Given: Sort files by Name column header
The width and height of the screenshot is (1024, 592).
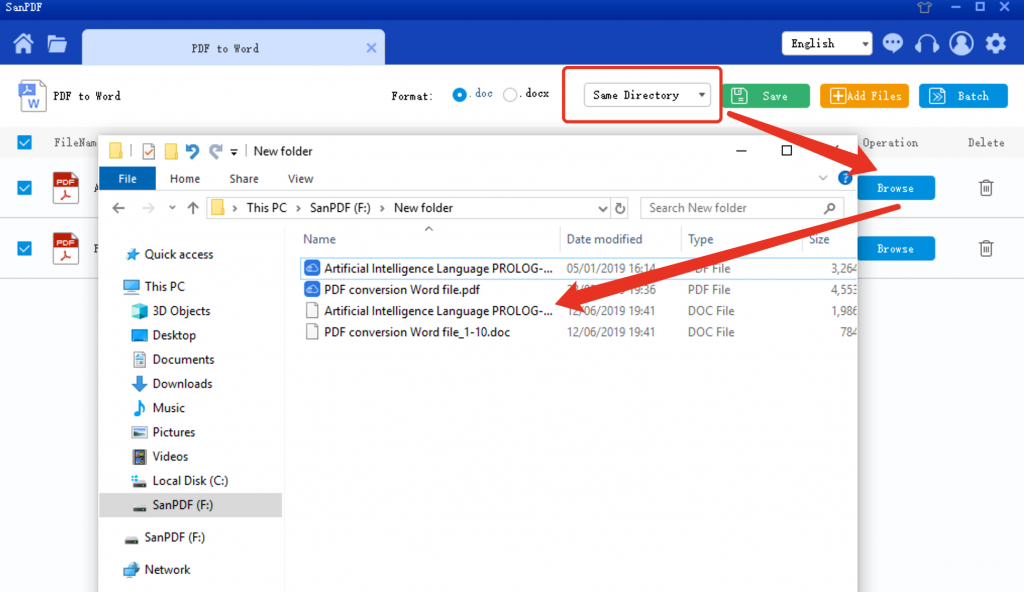Looking at the screenshot, I should [319, 239].
